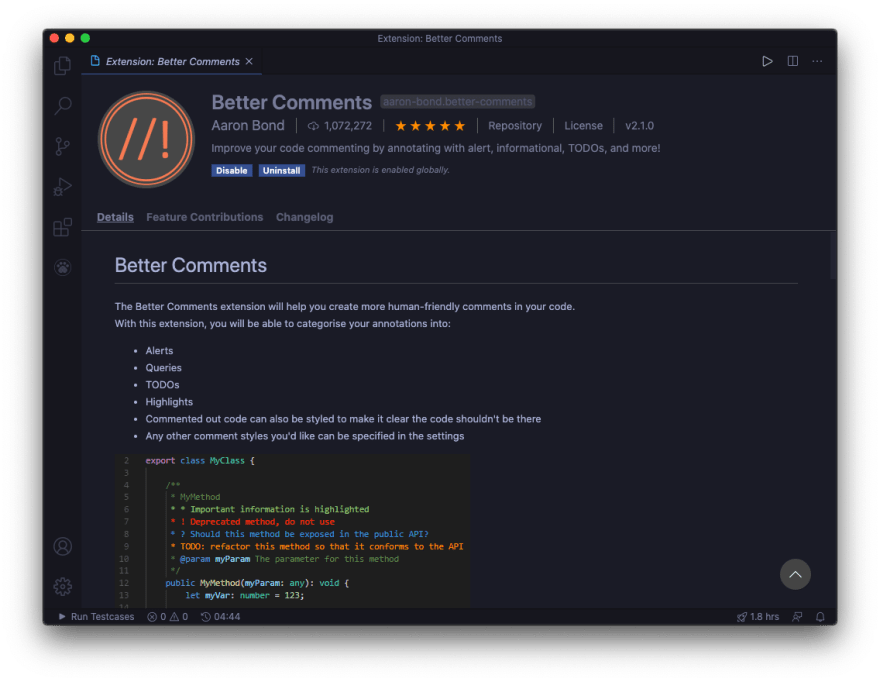Image resolution: width=880 pixels, height=682 pixels.
Task: Click the 'Better Comments' readme heading
Action: pyautogui.click(x=191, y=266)
